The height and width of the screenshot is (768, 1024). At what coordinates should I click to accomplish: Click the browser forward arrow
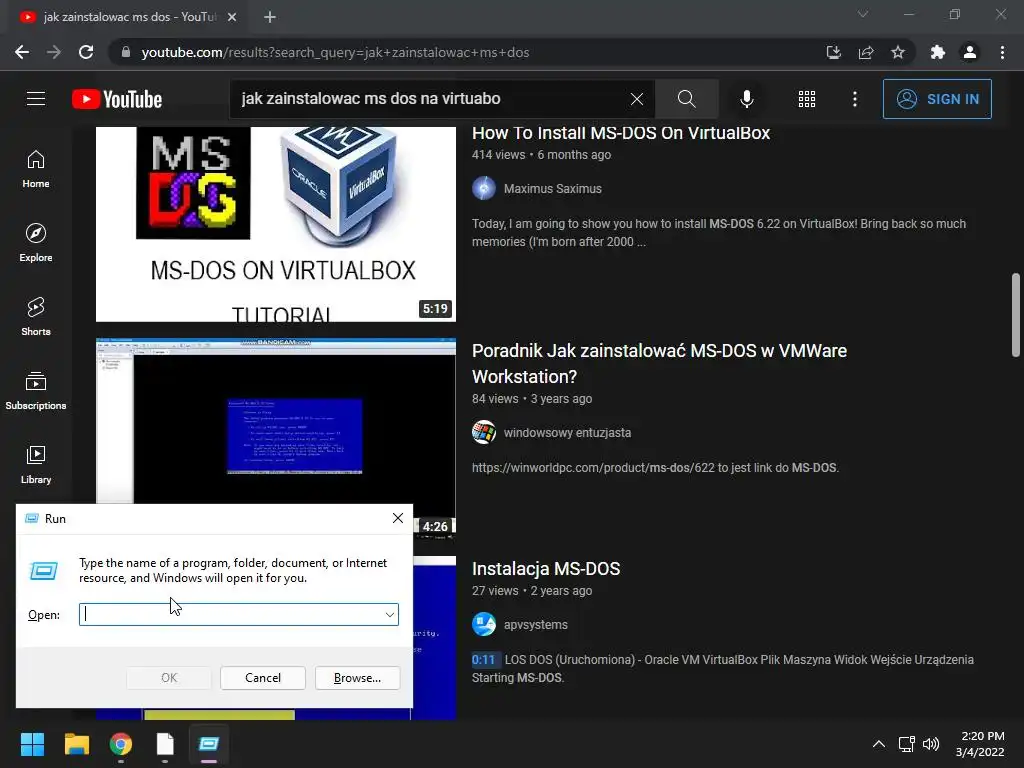click(54, 52)
